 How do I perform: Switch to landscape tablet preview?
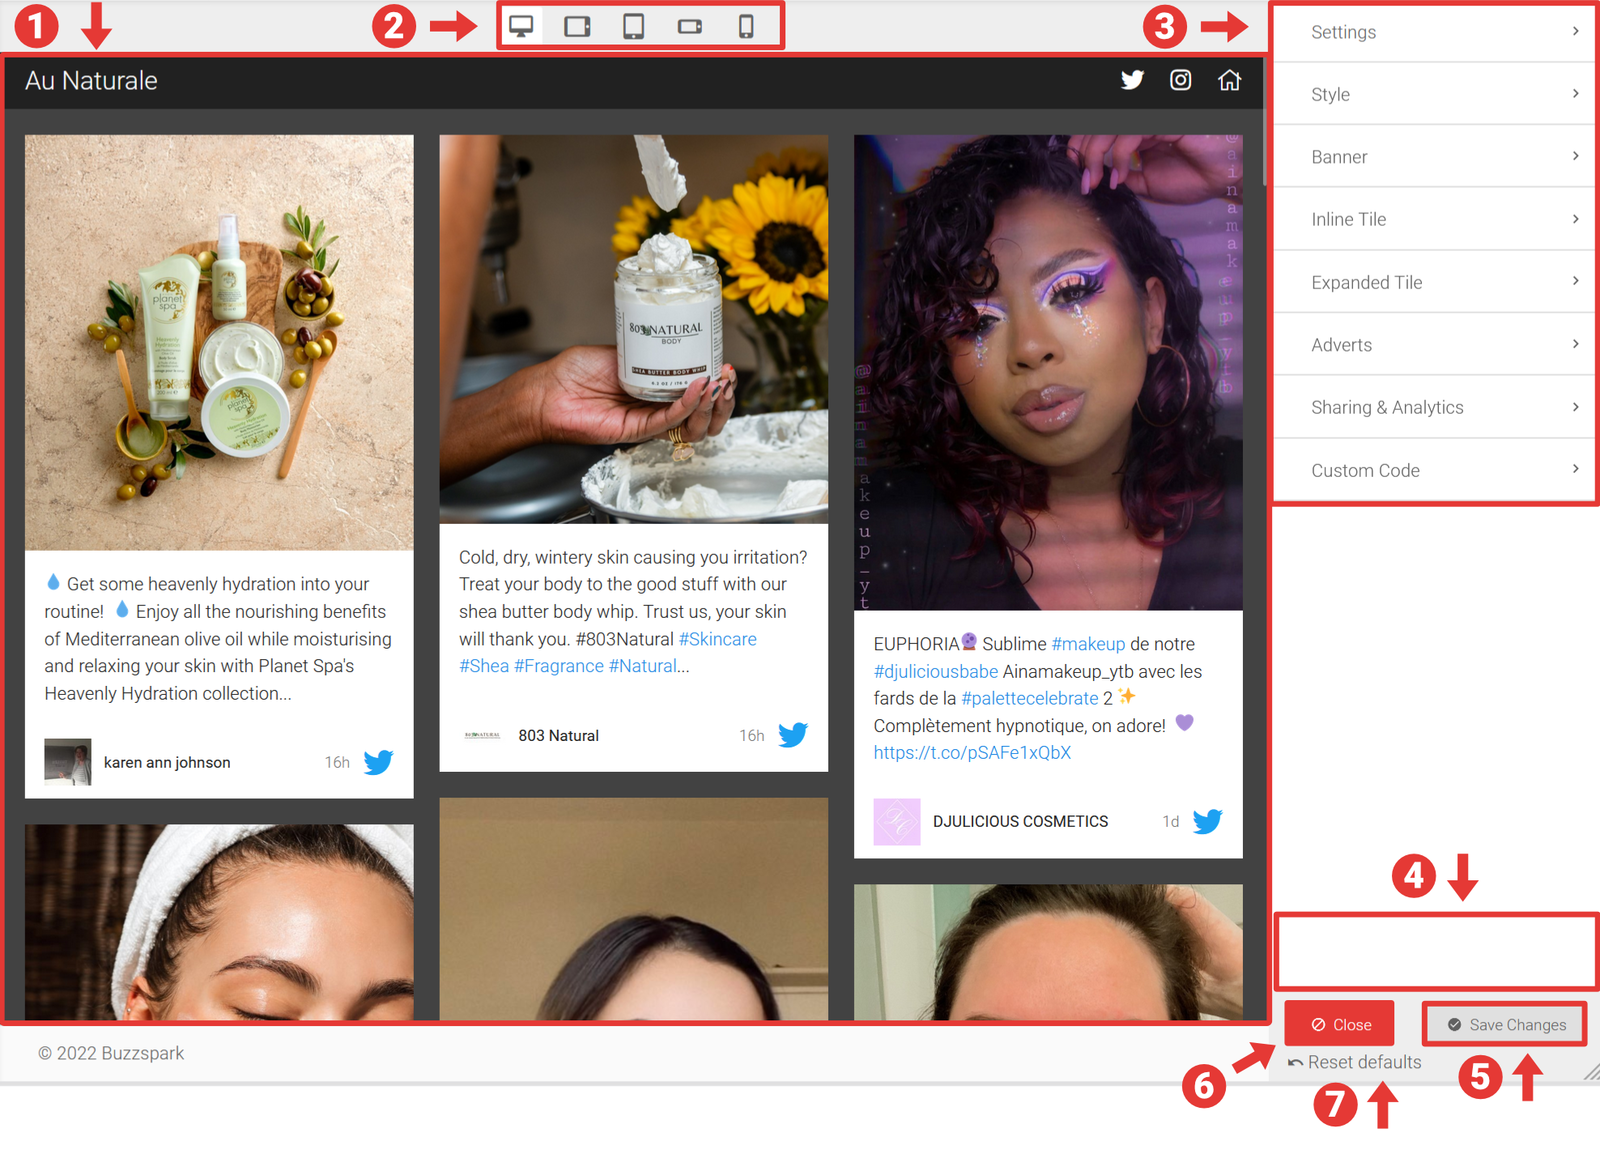[x=577, y=26]
